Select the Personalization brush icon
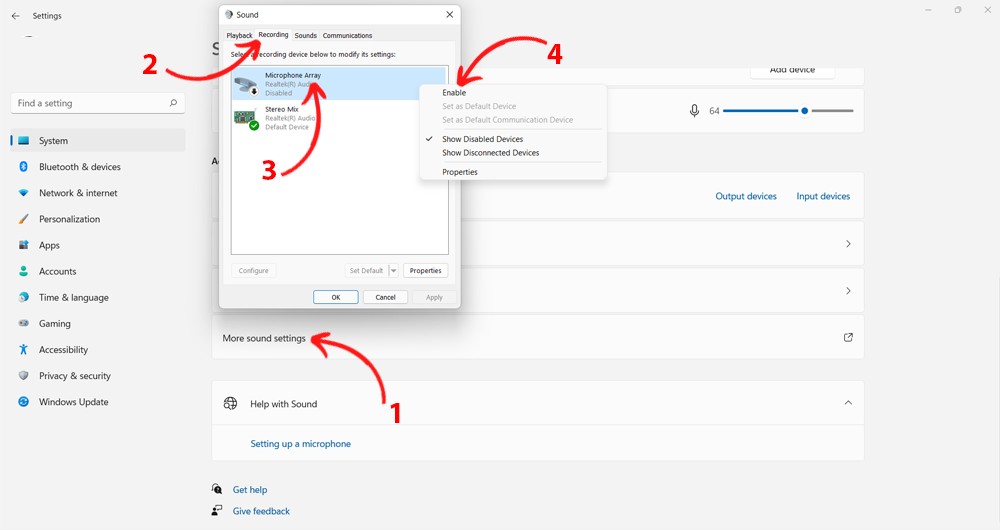This screenshot has height=530, width=1000. 24,219
